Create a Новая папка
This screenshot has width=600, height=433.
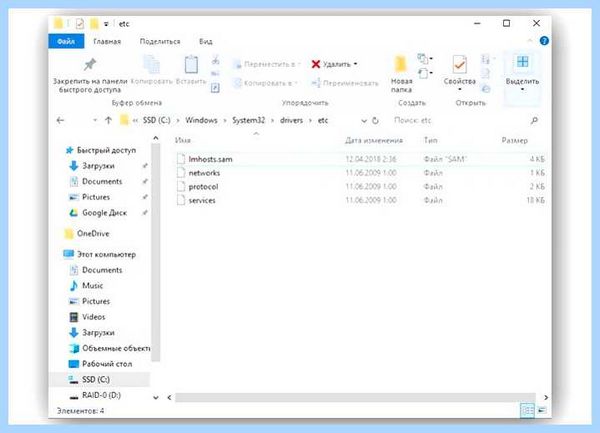pyautogui.click(x=401, y=75)
